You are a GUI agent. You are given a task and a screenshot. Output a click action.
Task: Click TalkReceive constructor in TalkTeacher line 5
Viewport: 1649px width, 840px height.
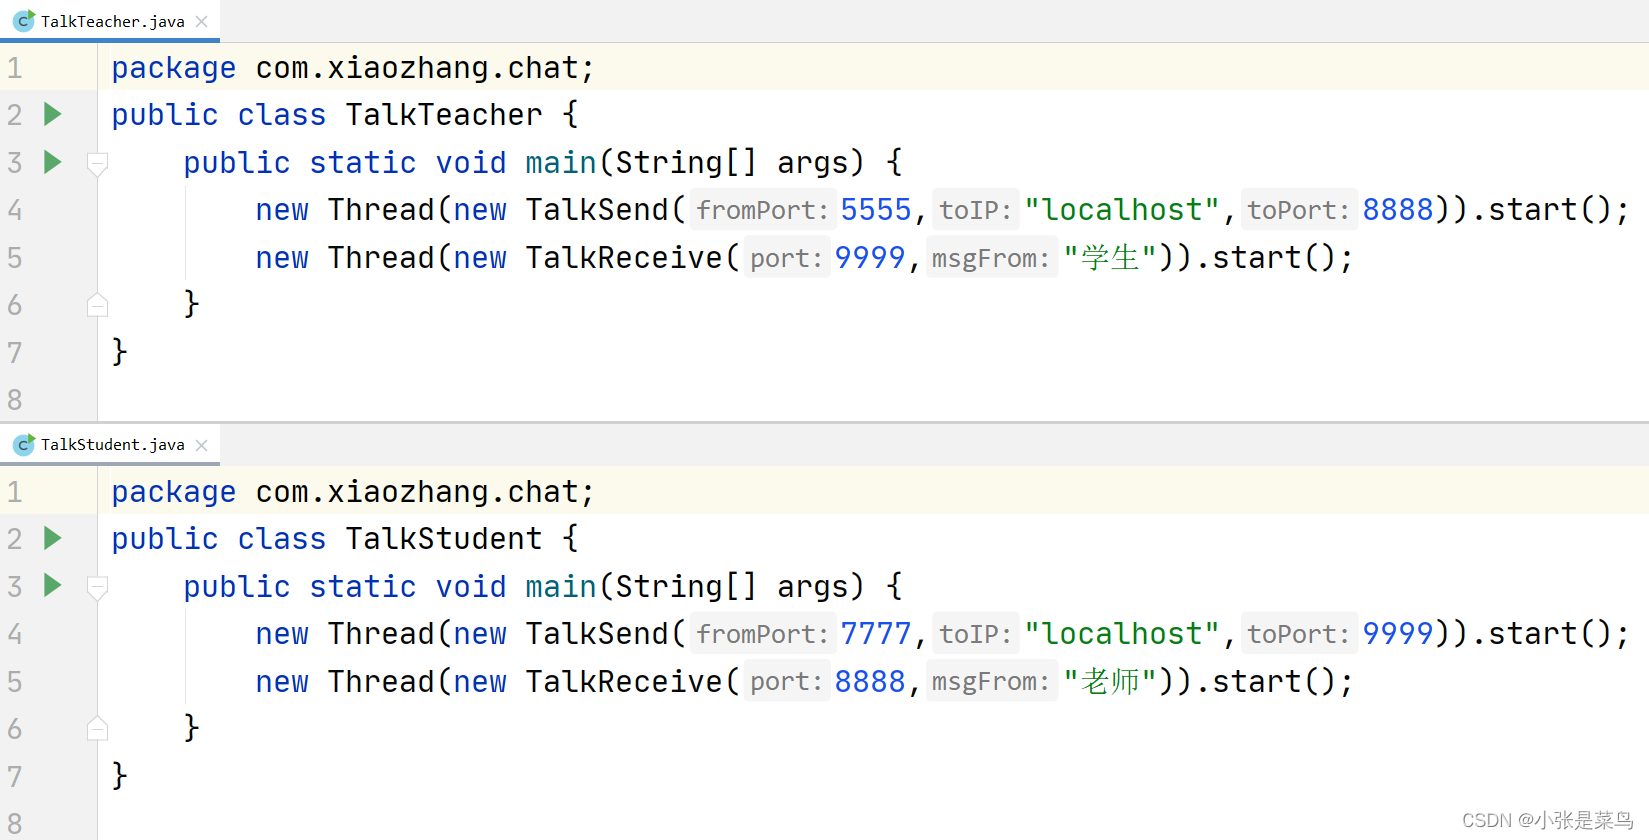624,257
